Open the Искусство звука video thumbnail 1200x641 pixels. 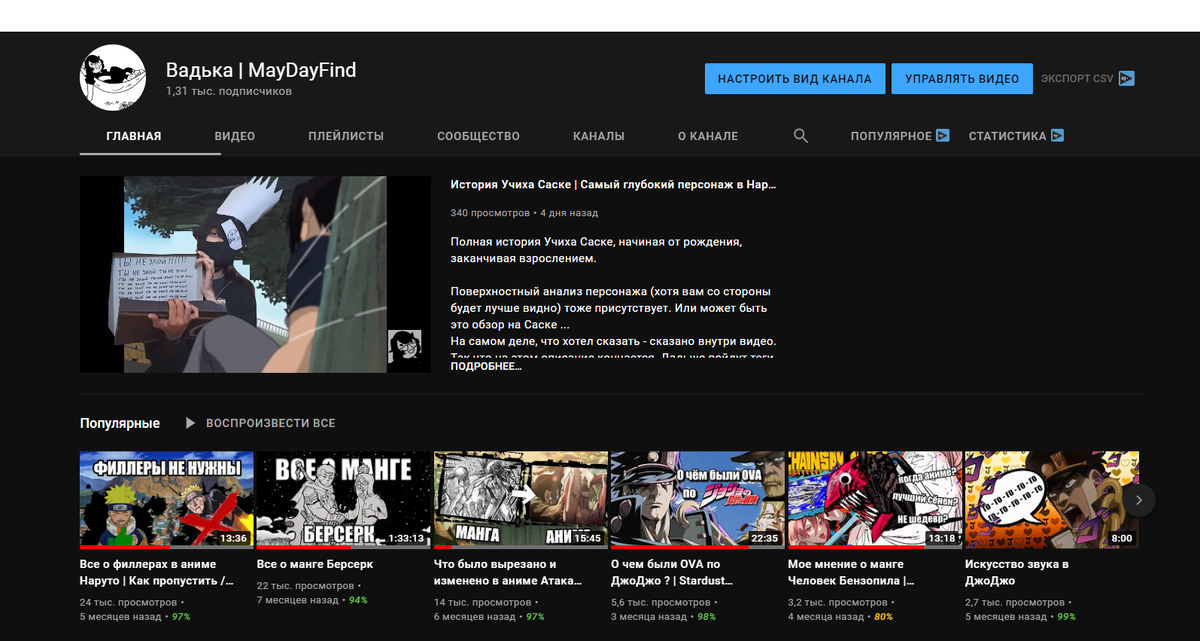point(1051,499)
